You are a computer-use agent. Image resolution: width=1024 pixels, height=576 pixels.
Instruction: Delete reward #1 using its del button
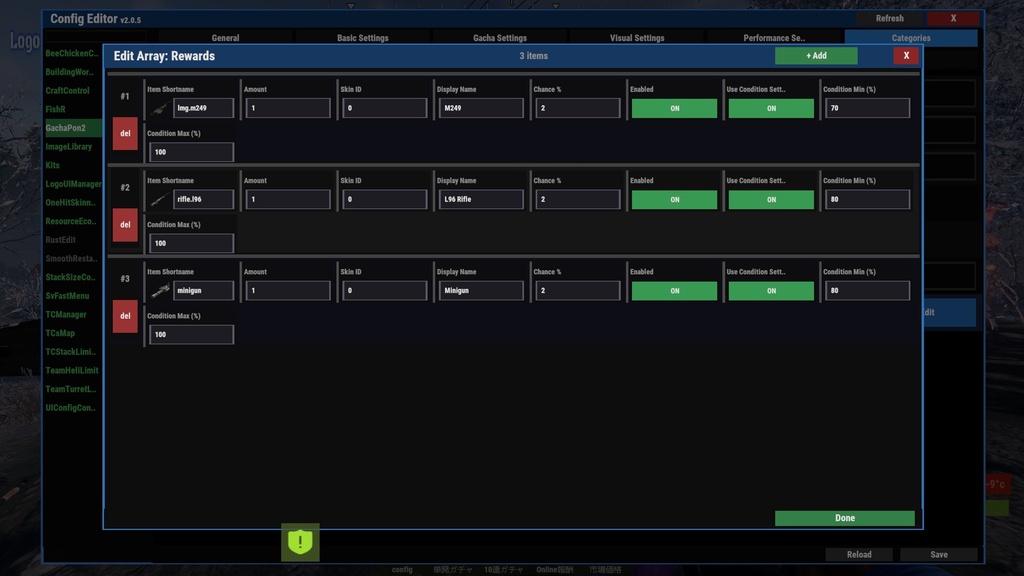click(x=124, y=134)
